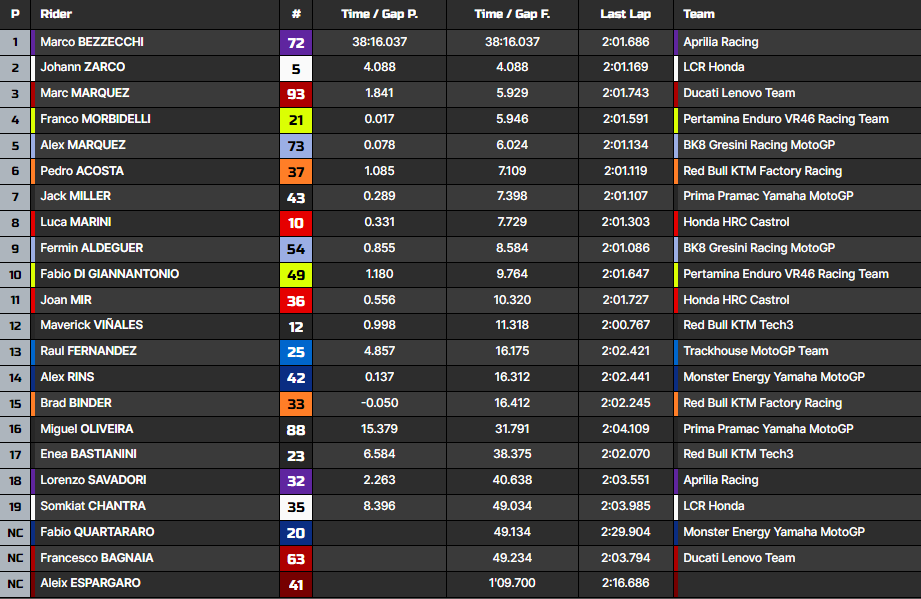This screenshot has width=921, height=599.
Task: Click Marco Bezzecchi's number 72 badge
Action: [x=296, y=43]
